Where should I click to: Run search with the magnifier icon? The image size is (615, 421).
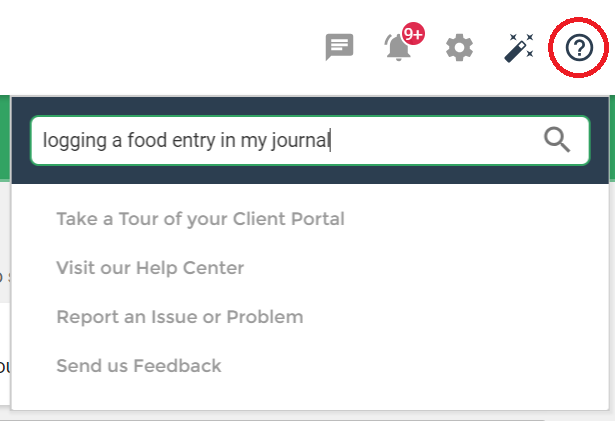(557, 140)
